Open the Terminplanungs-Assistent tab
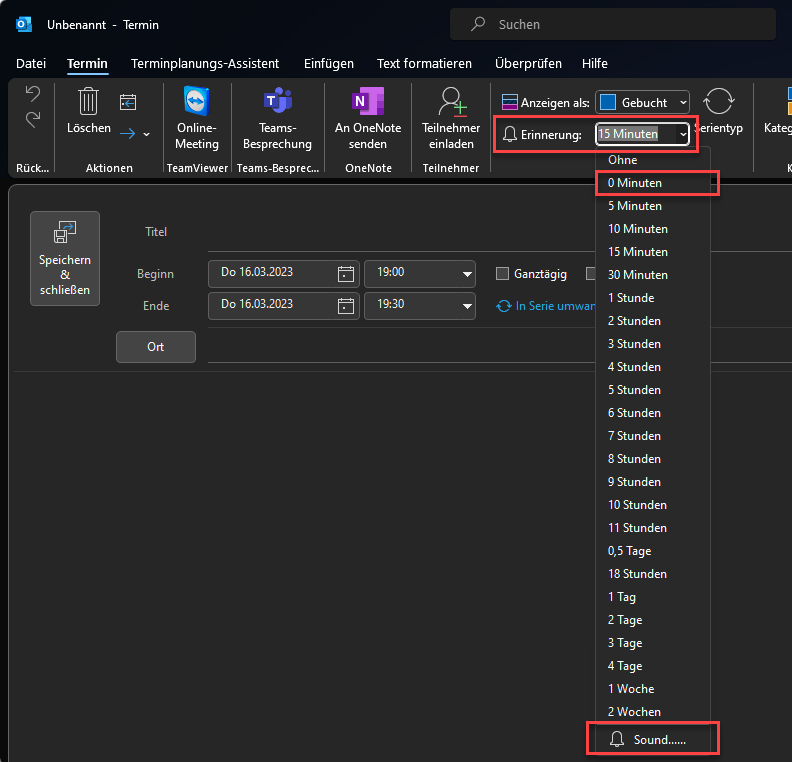This screenshot has height=762, width=792. (205, 63)
